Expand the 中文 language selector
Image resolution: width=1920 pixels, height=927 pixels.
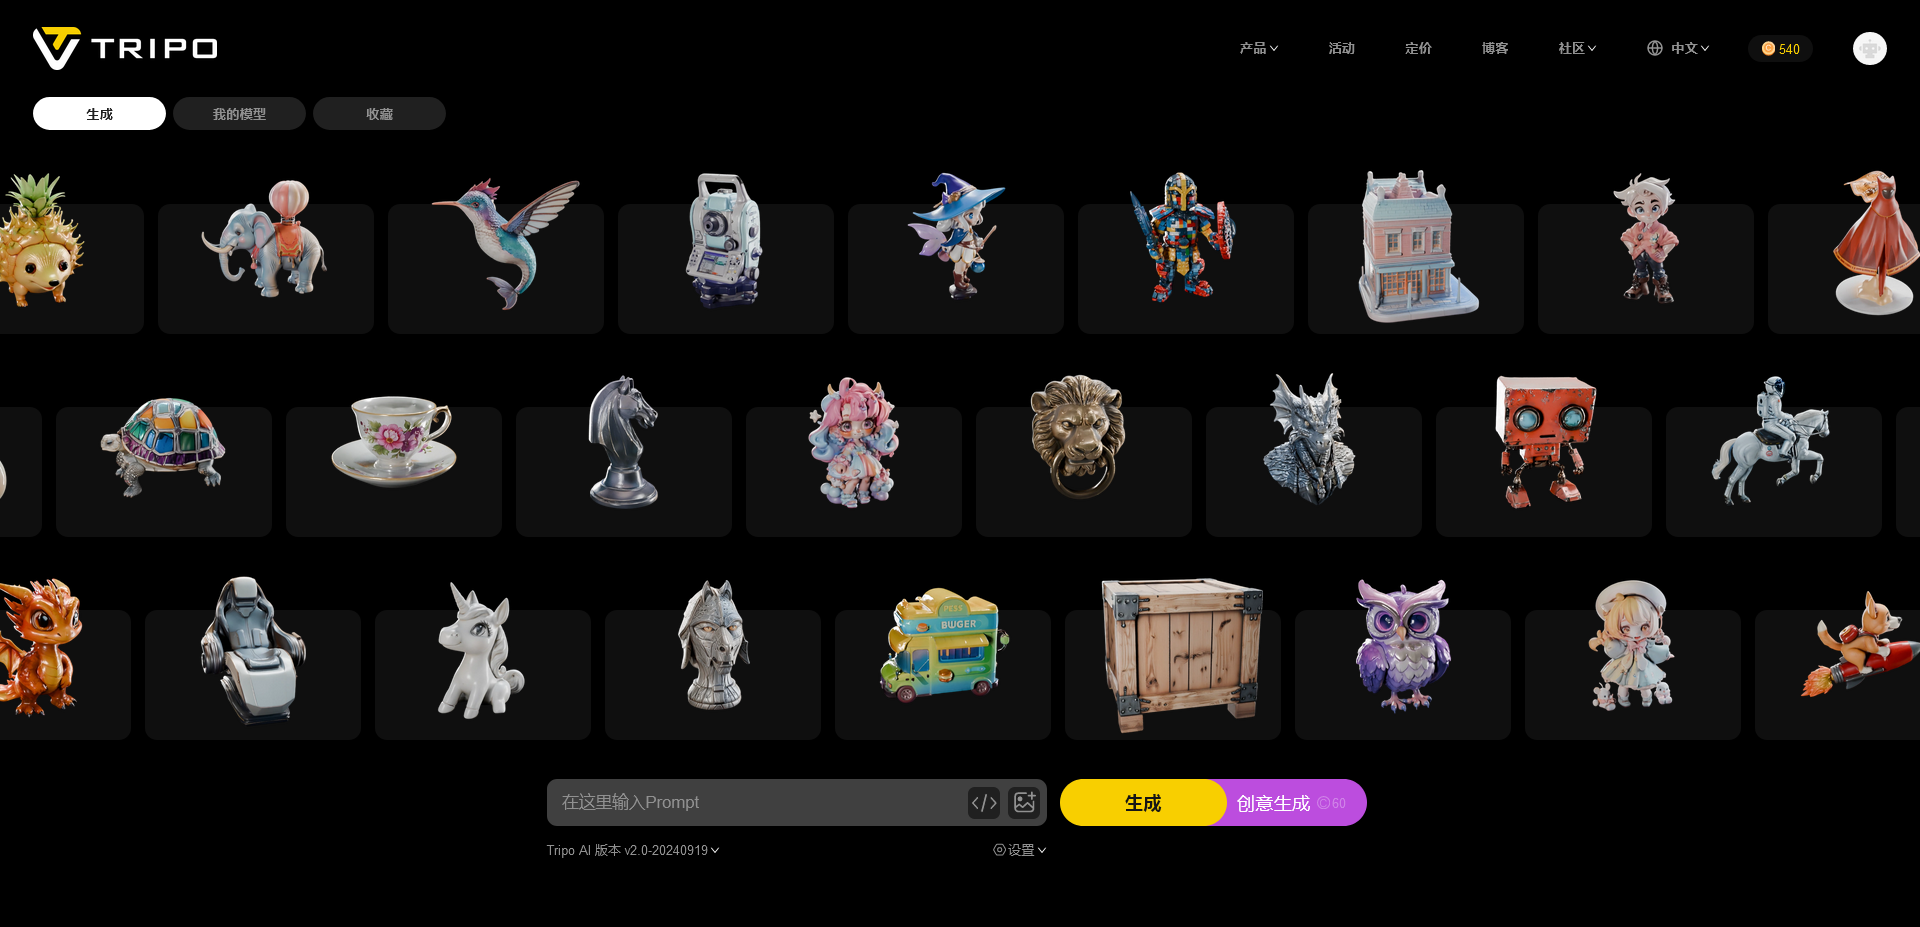point(1690,48)
